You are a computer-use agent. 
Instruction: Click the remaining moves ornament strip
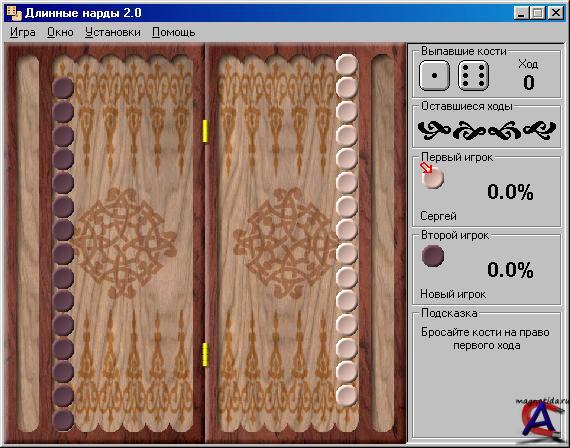(487, 130)
